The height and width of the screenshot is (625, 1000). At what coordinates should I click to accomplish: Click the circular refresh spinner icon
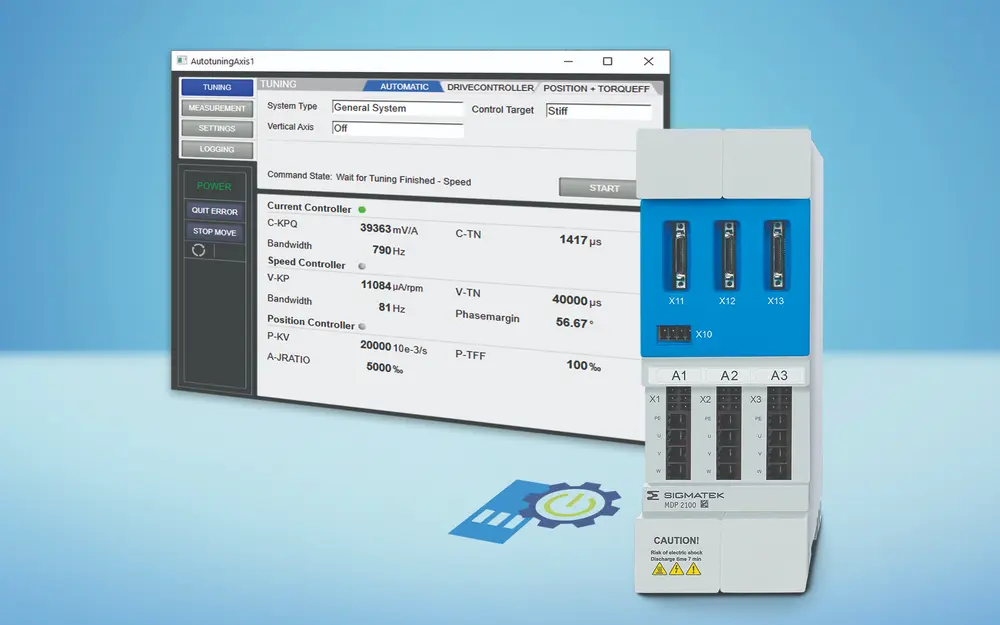(198, 250)
